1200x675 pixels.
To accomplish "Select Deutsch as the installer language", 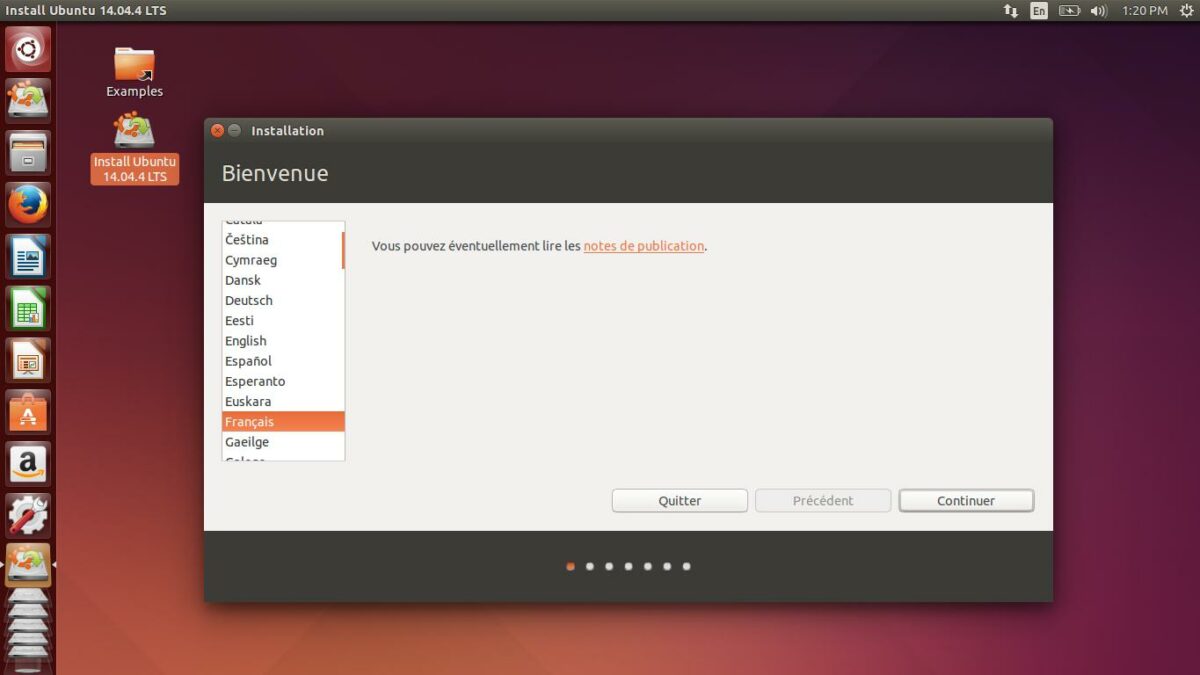I will 248,300.
